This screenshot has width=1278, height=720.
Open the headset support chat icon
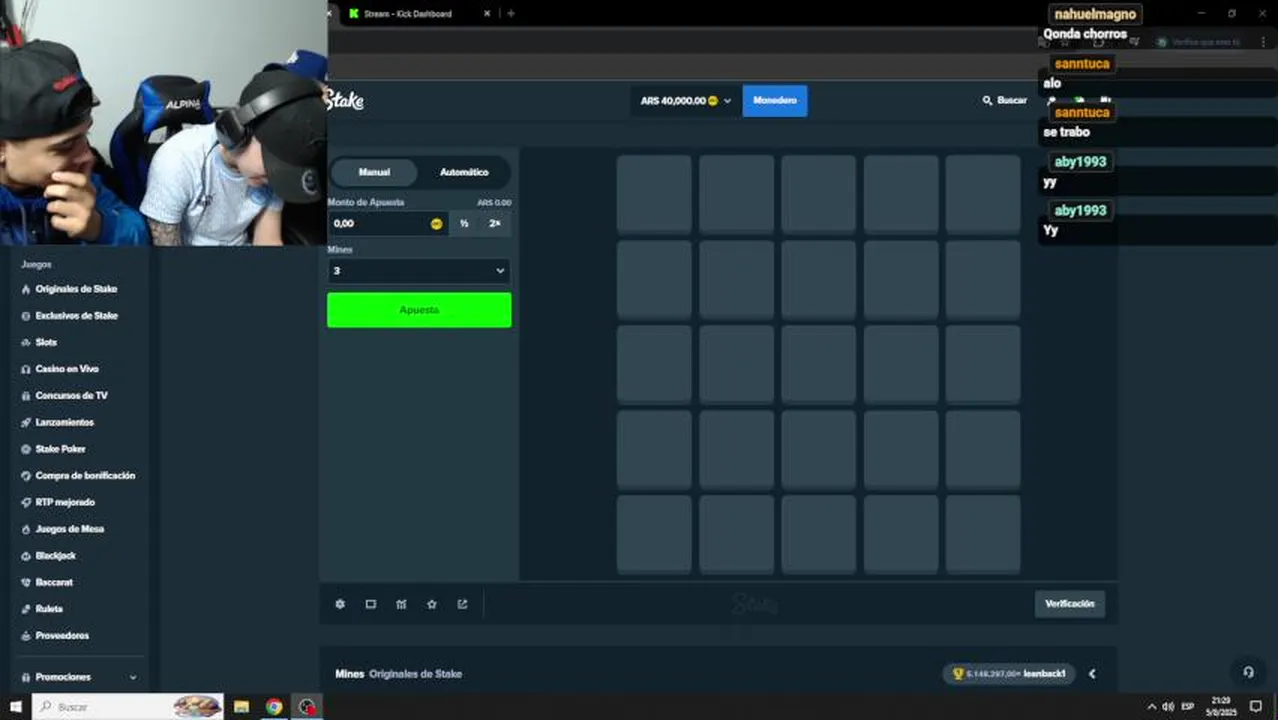pos(1248,672)
